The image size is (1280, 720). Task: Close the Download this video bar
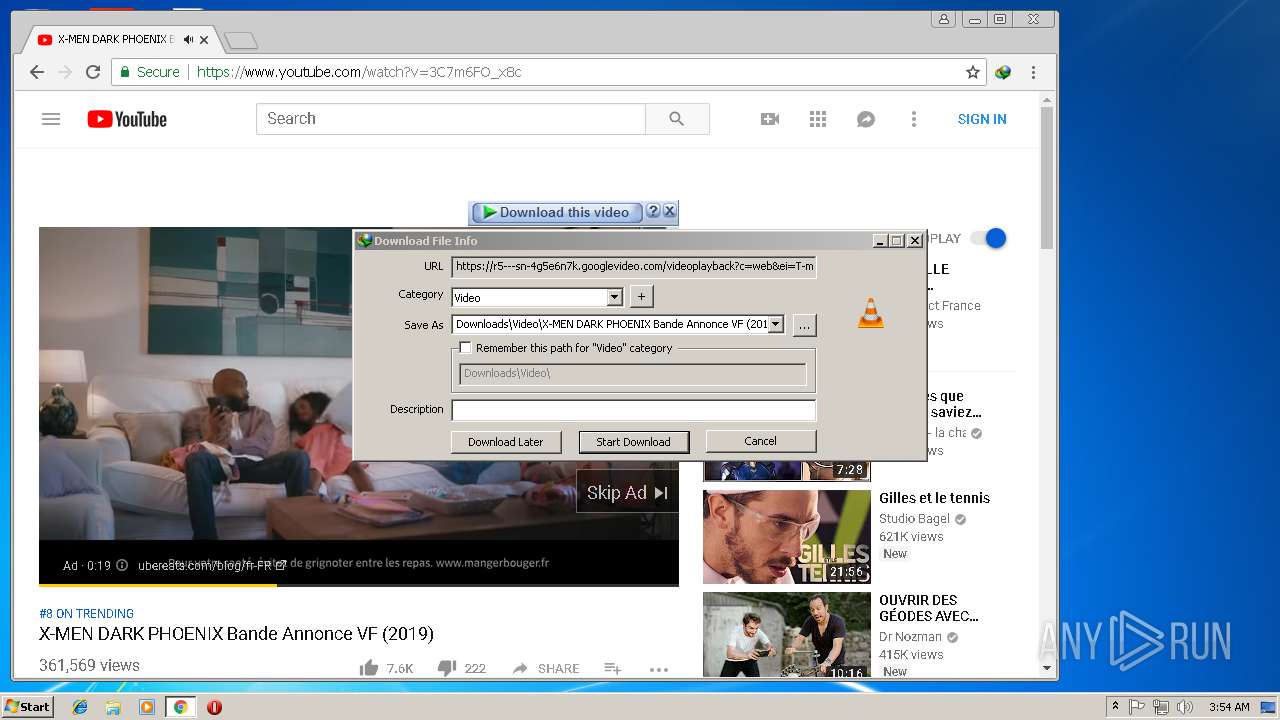click(670, 211)
